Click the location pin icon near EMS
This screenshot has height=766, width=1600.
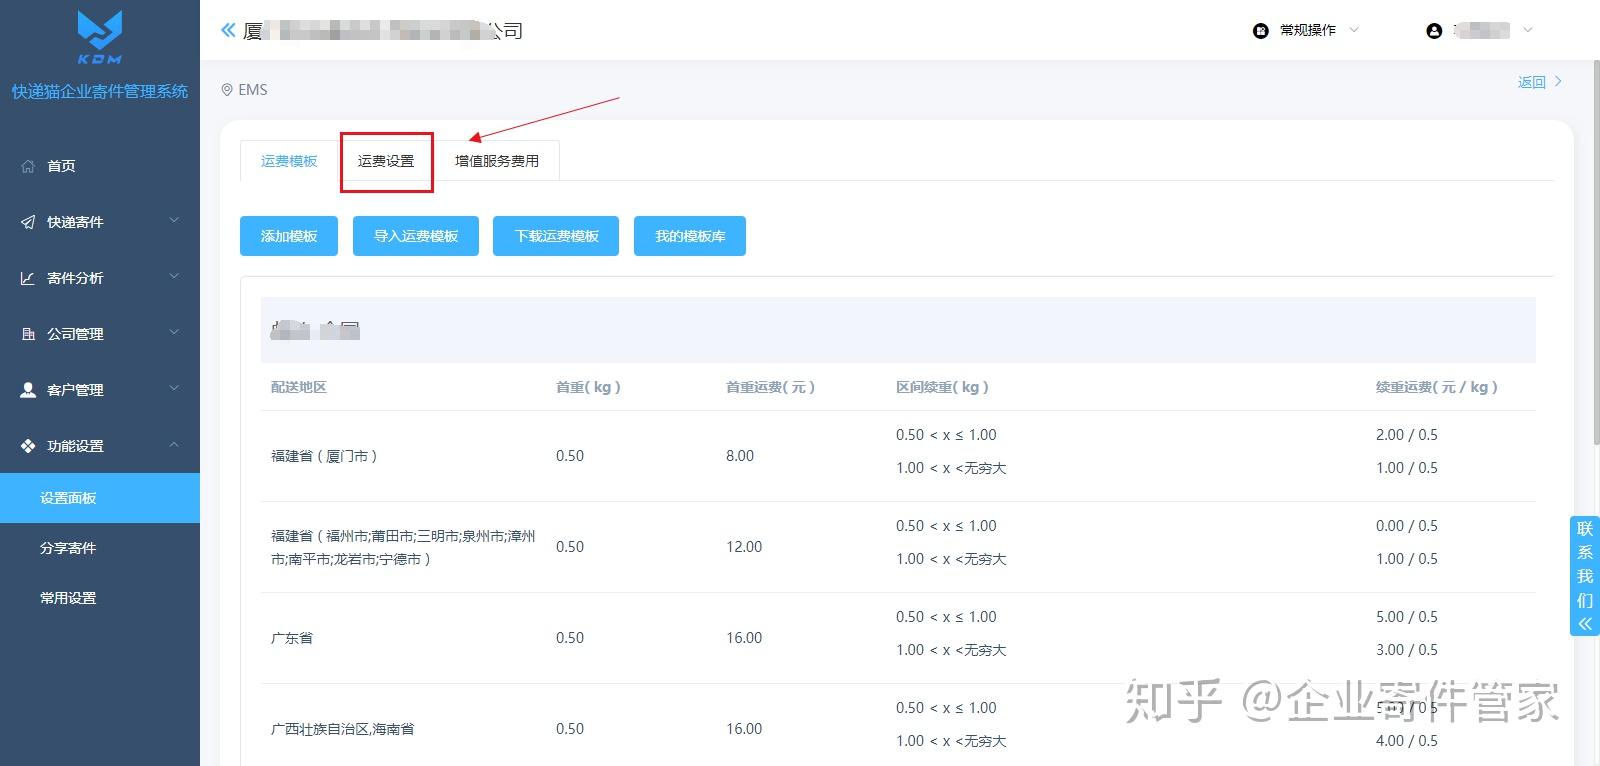pos(227,90)
